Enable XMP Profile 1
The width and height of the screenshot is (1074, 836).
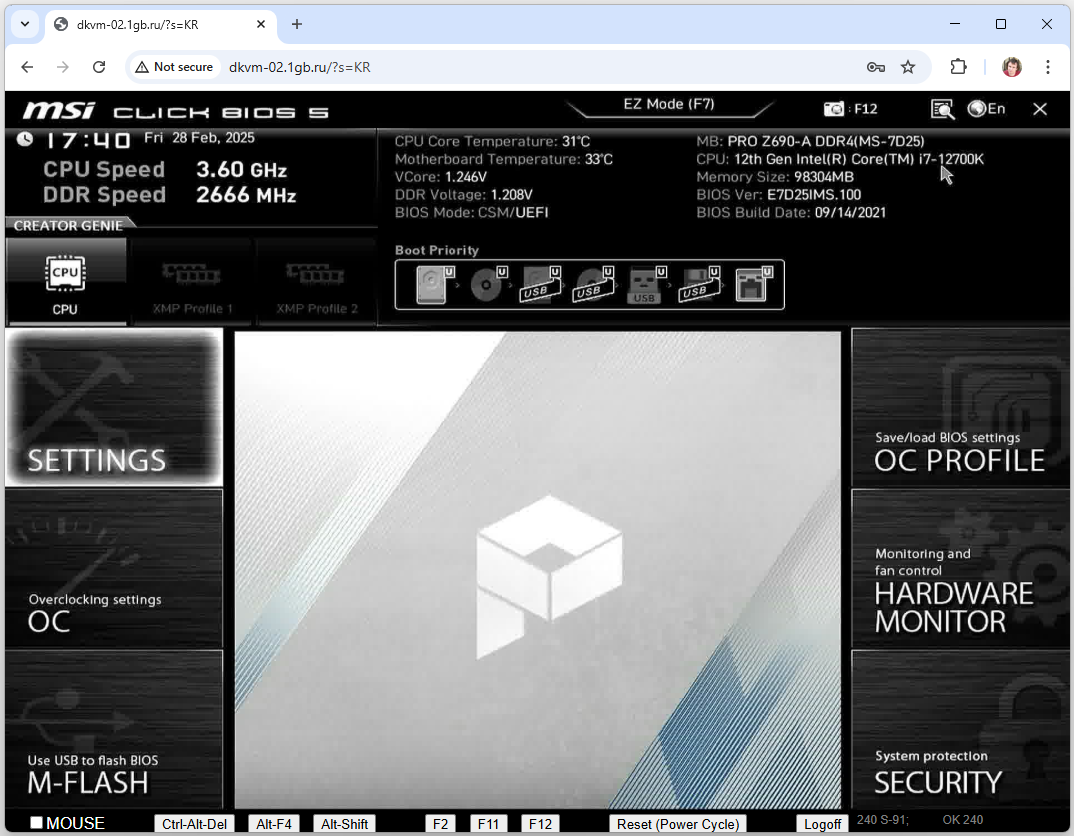(x=192, y=283)
